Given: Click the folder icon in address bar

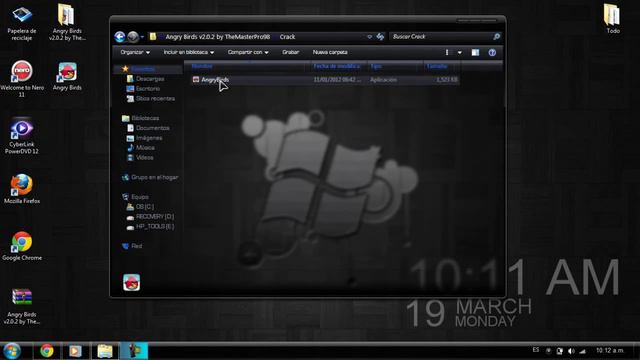Looking at the screenshot, I should 153,37.
